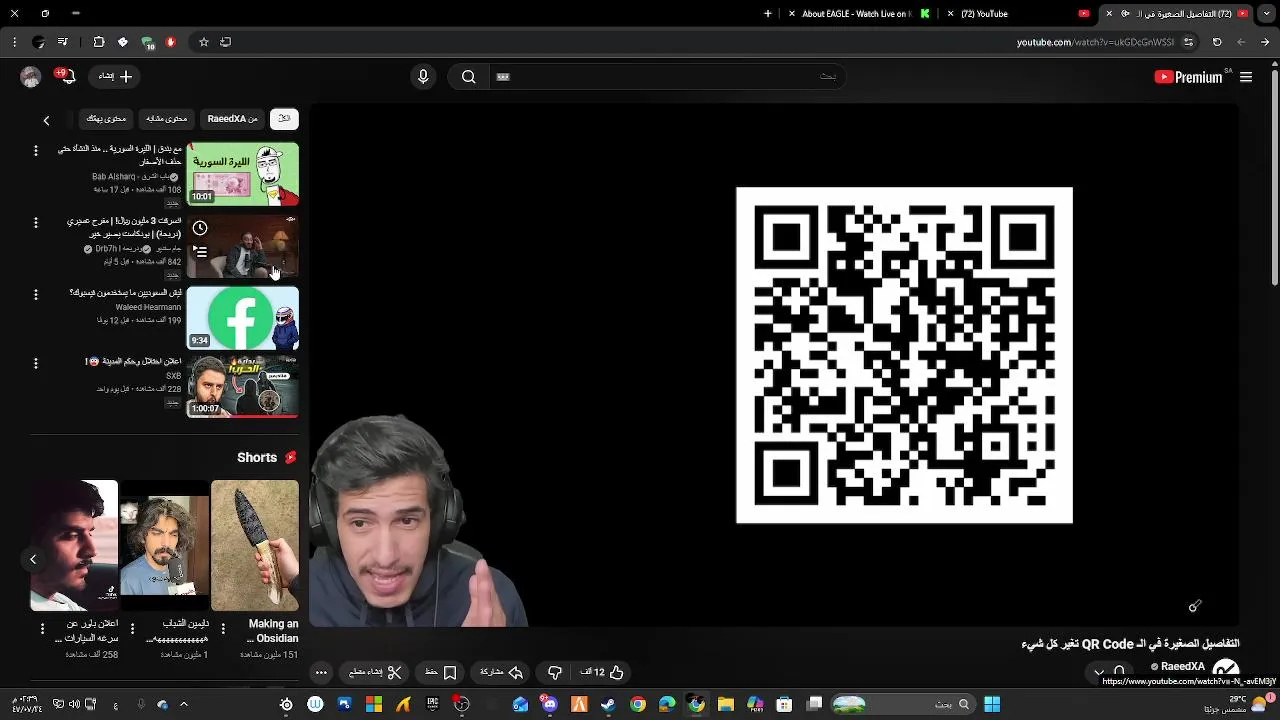The height and width of the screenshot is (720, 1280).
Task: Click the YouTube search magnifier button
Action: (468, 76)
